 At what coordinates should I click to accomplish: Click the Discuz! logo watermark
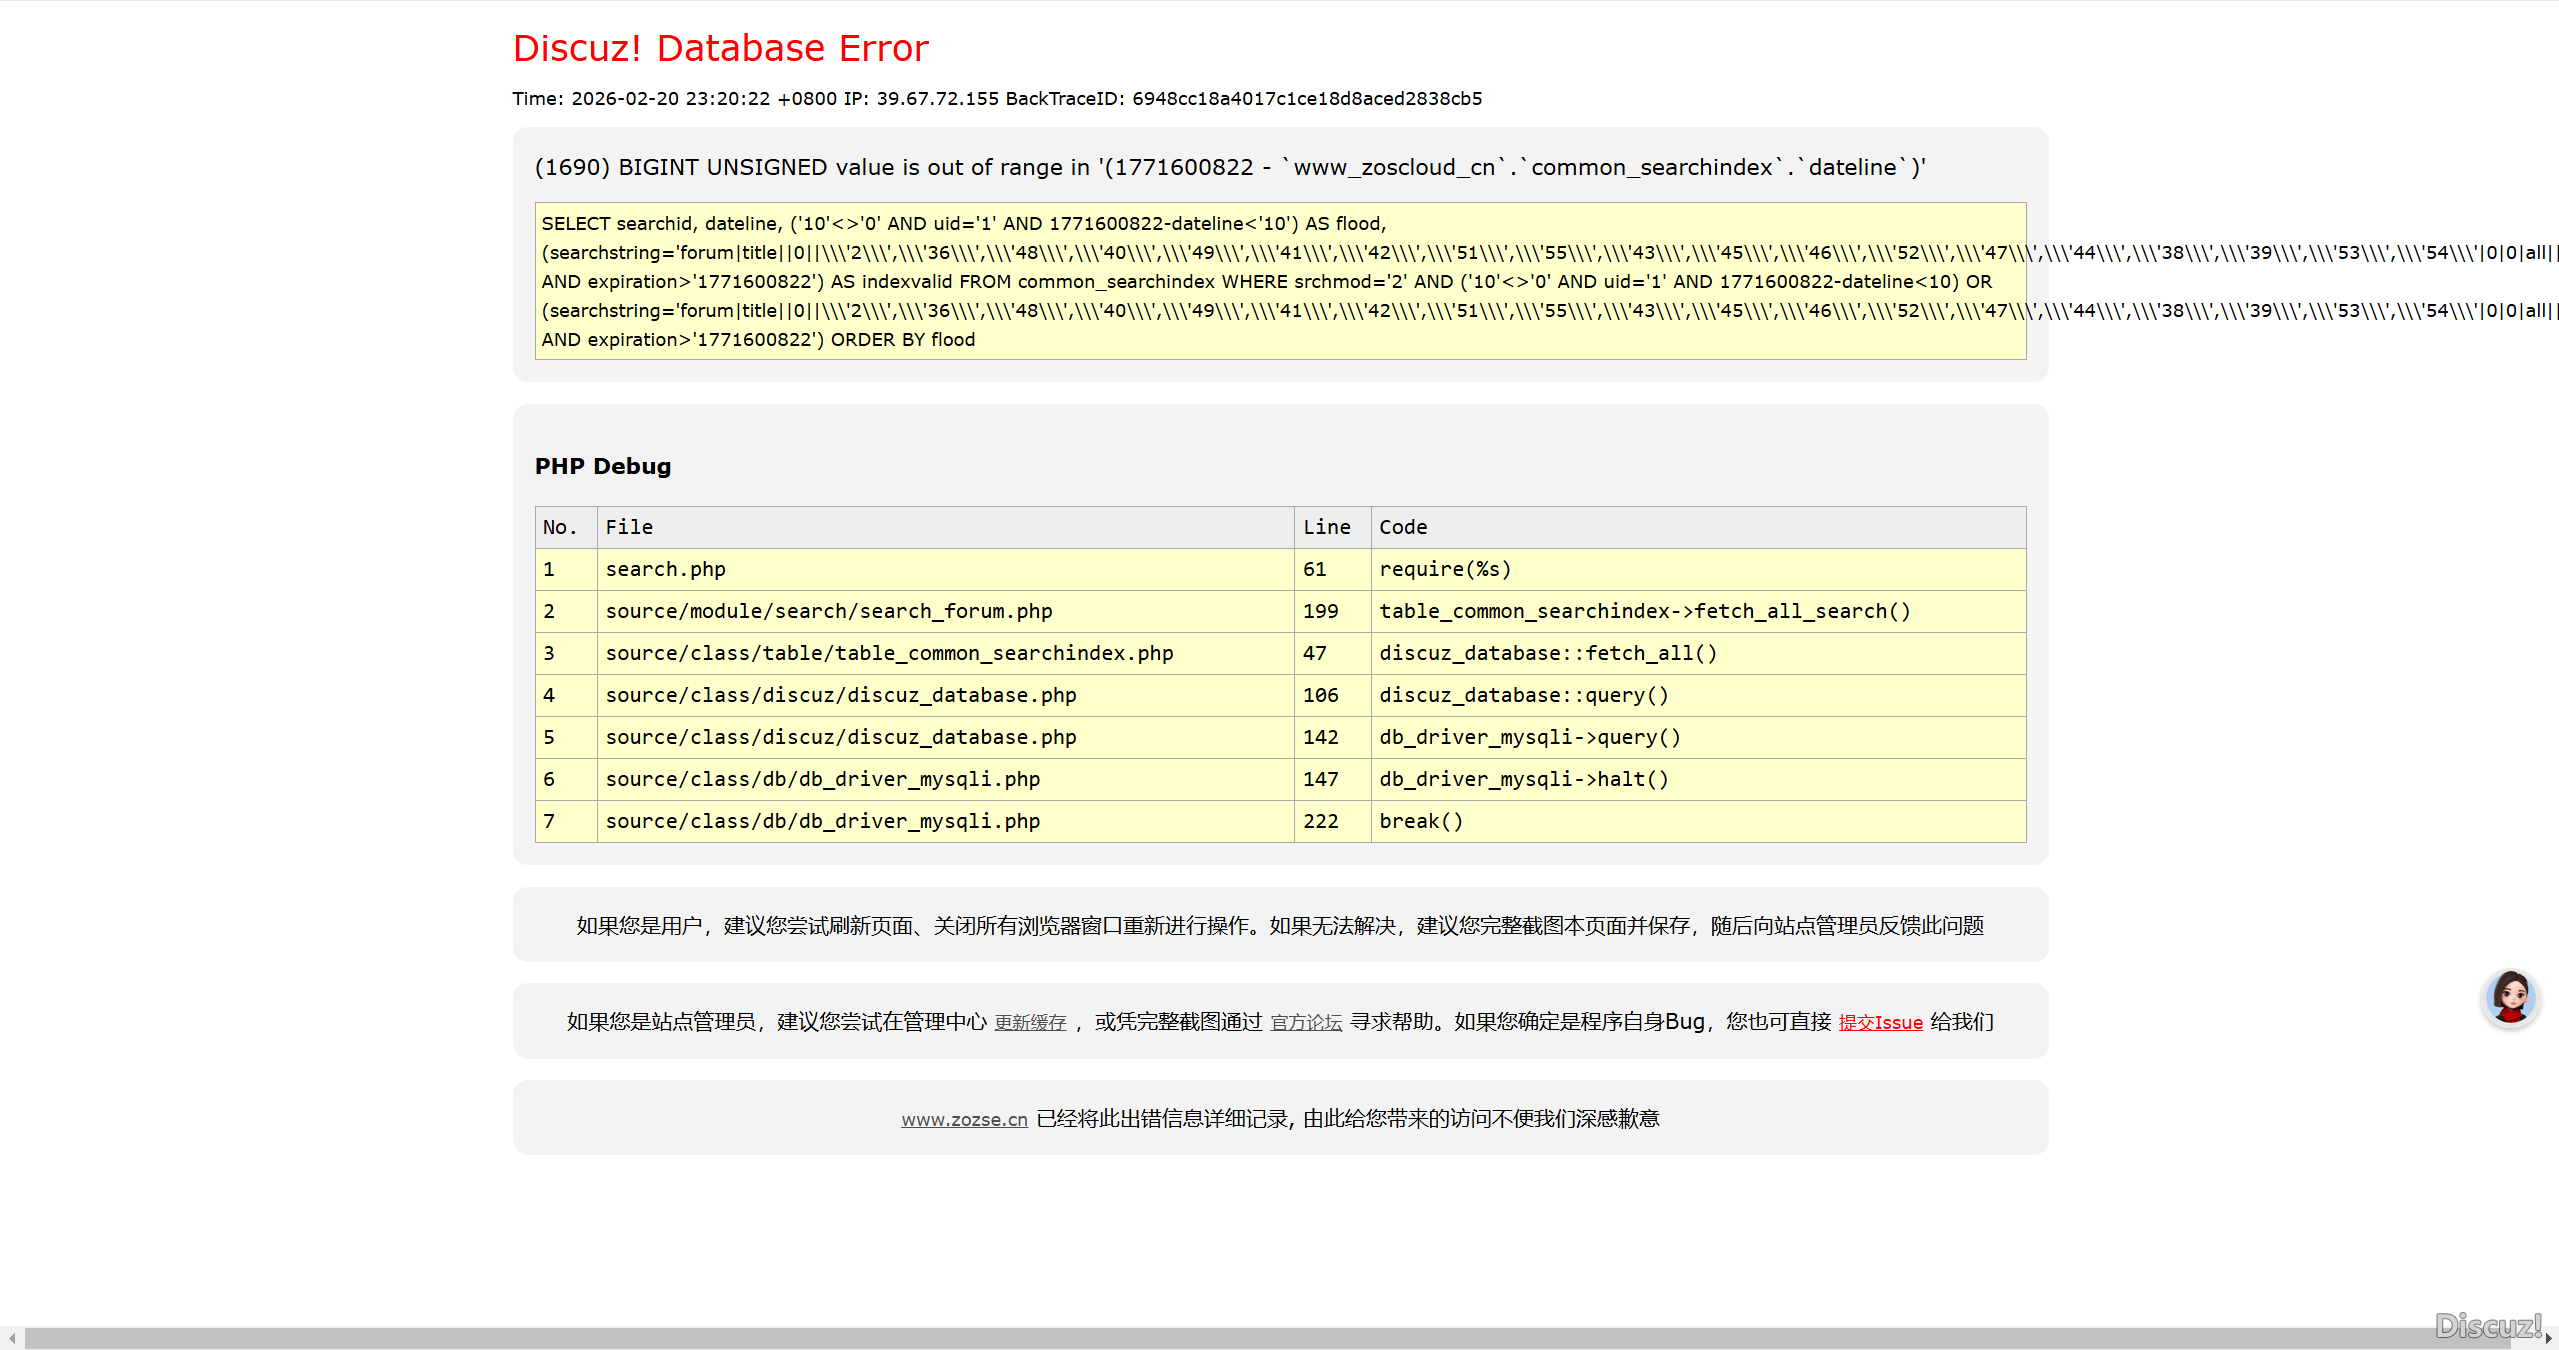2487,1325
